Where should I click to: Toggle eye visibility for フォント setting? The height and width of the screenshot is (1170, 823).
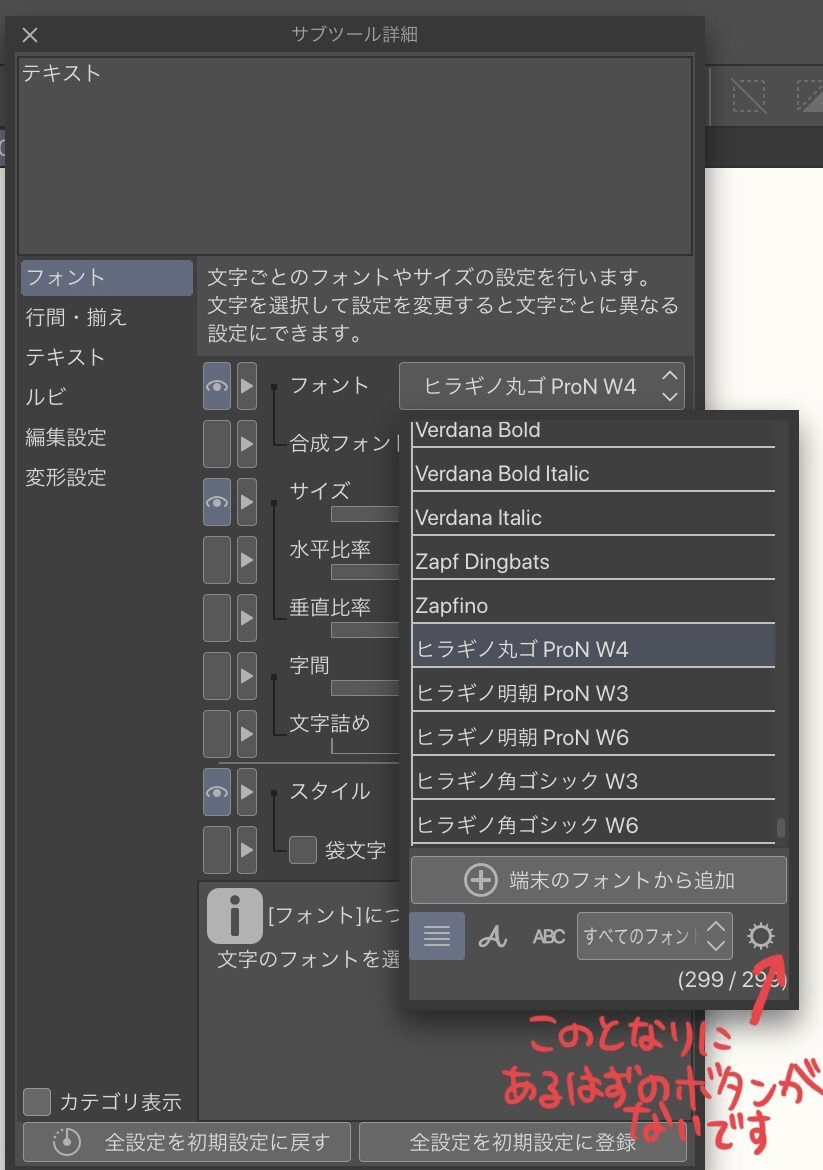click(217, 386)
